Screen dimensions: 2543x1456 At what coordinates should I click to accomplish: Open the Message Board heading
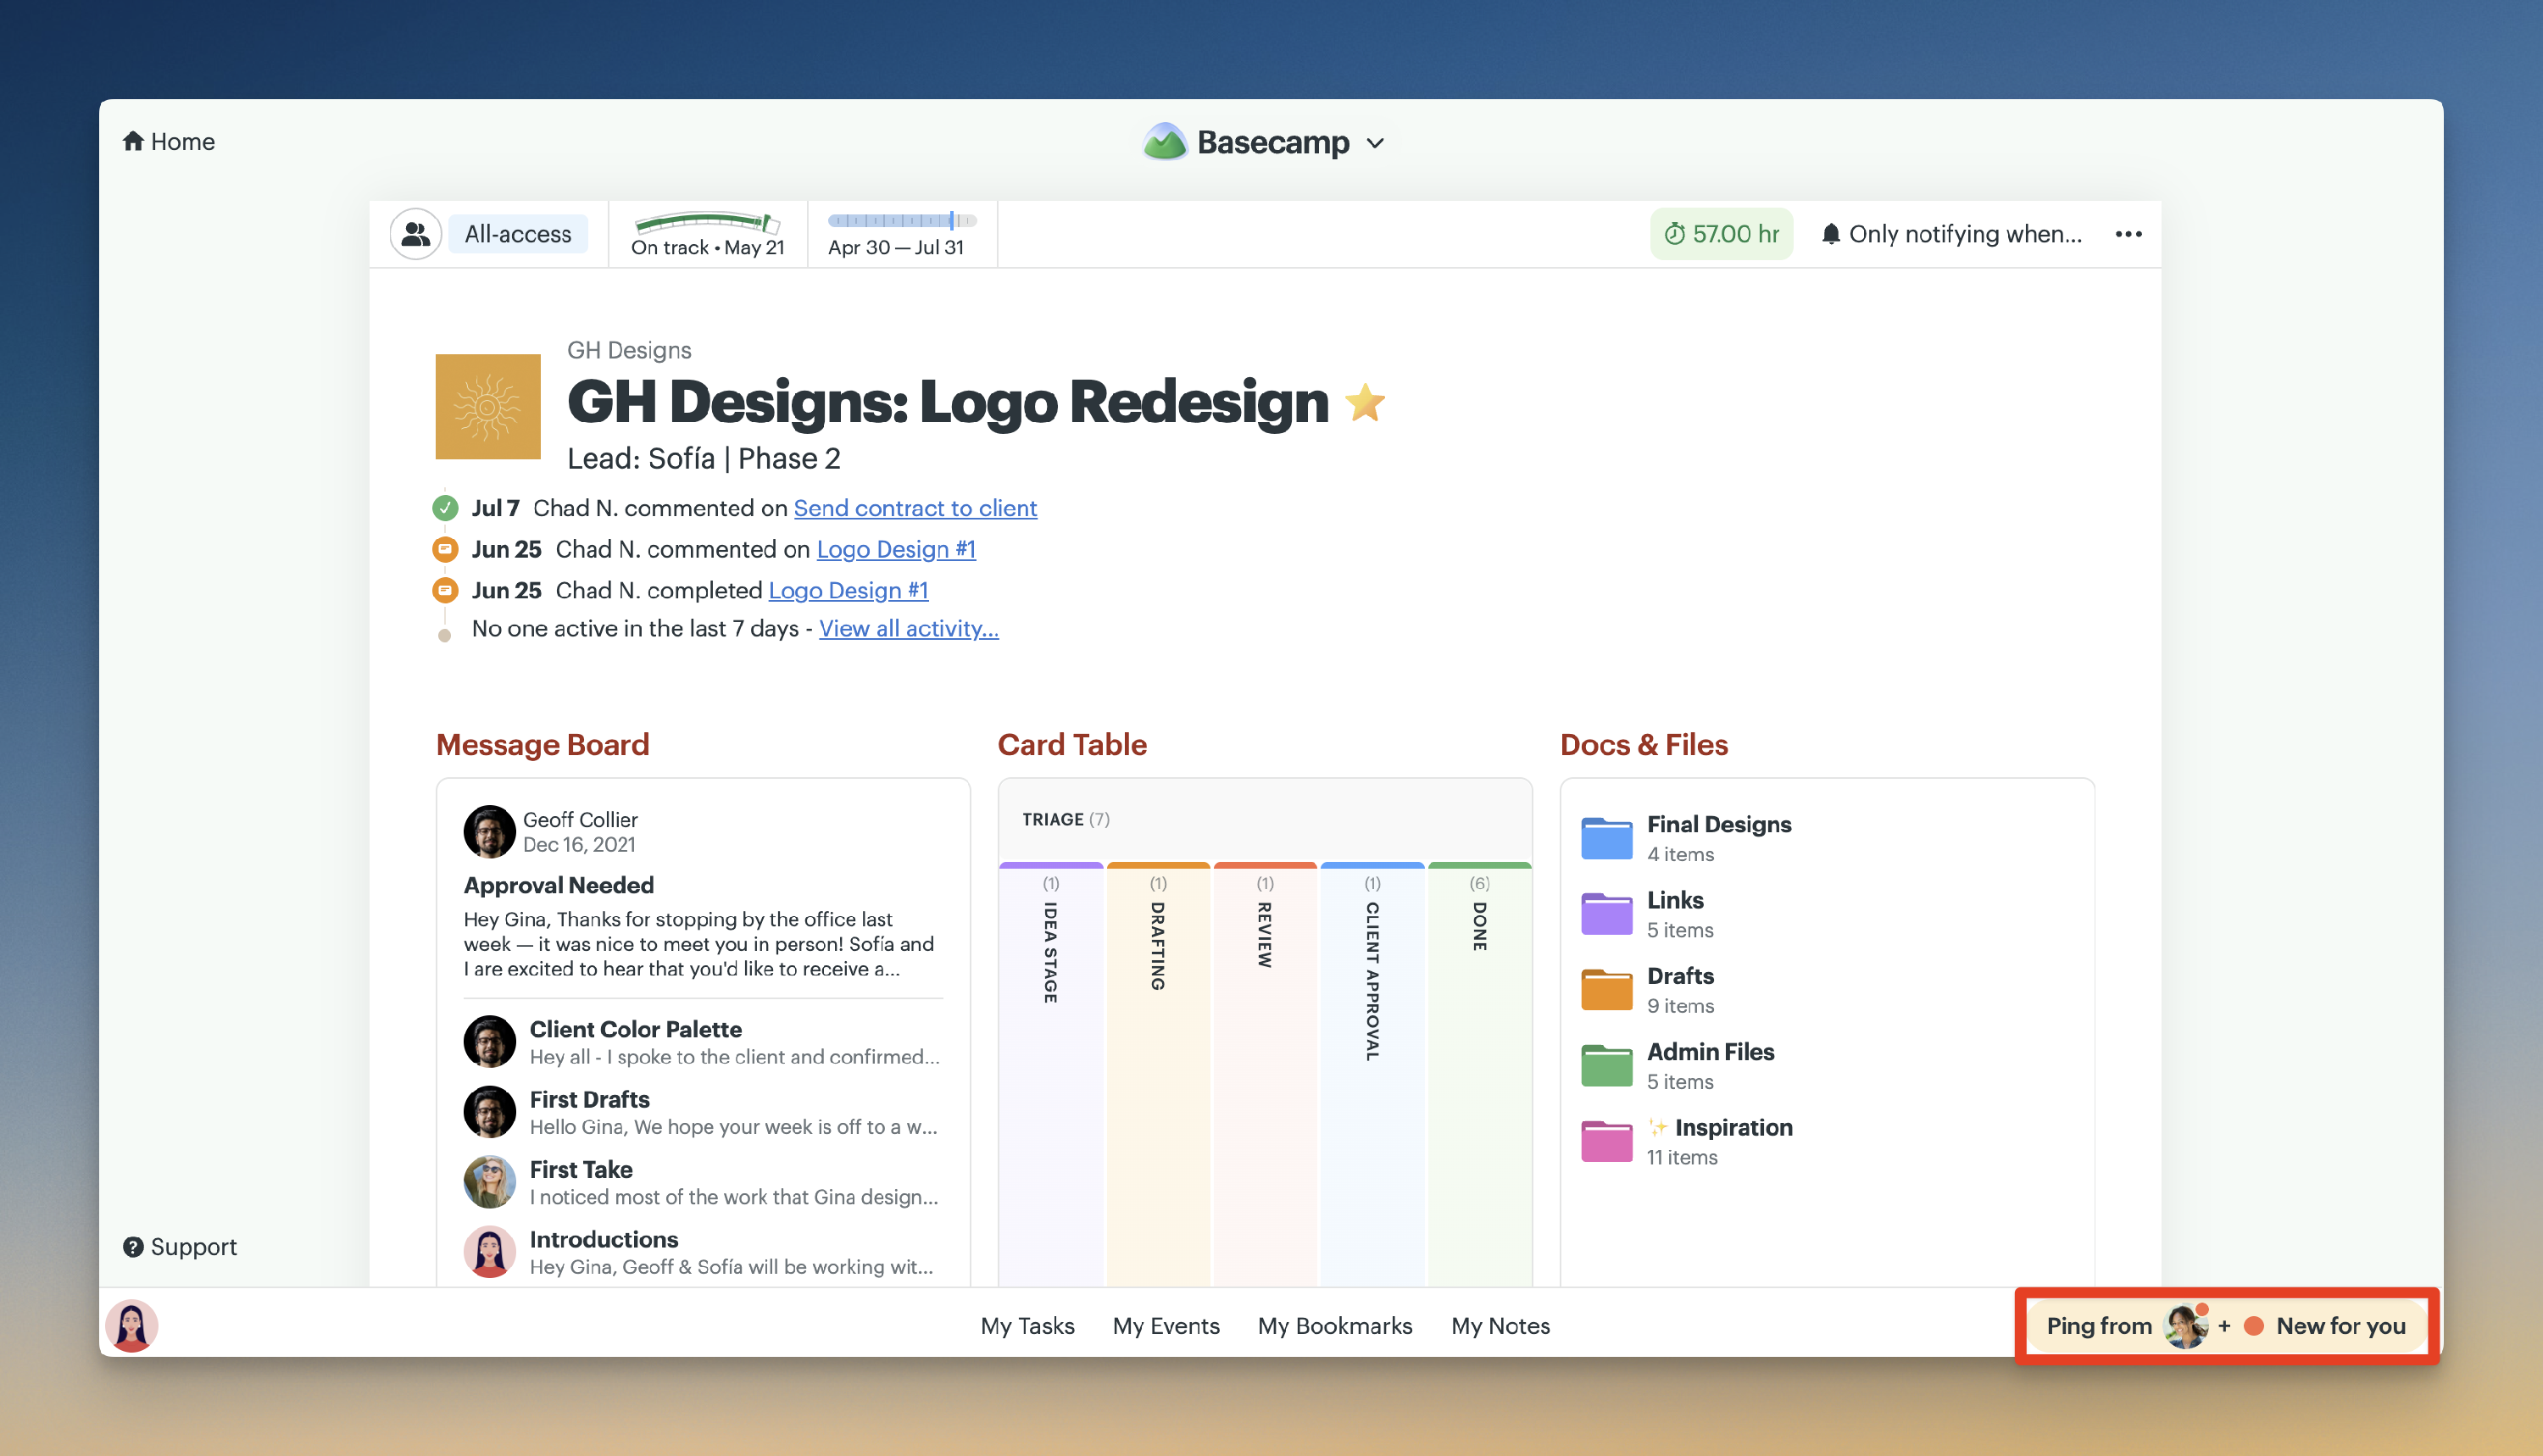point(542,744)
